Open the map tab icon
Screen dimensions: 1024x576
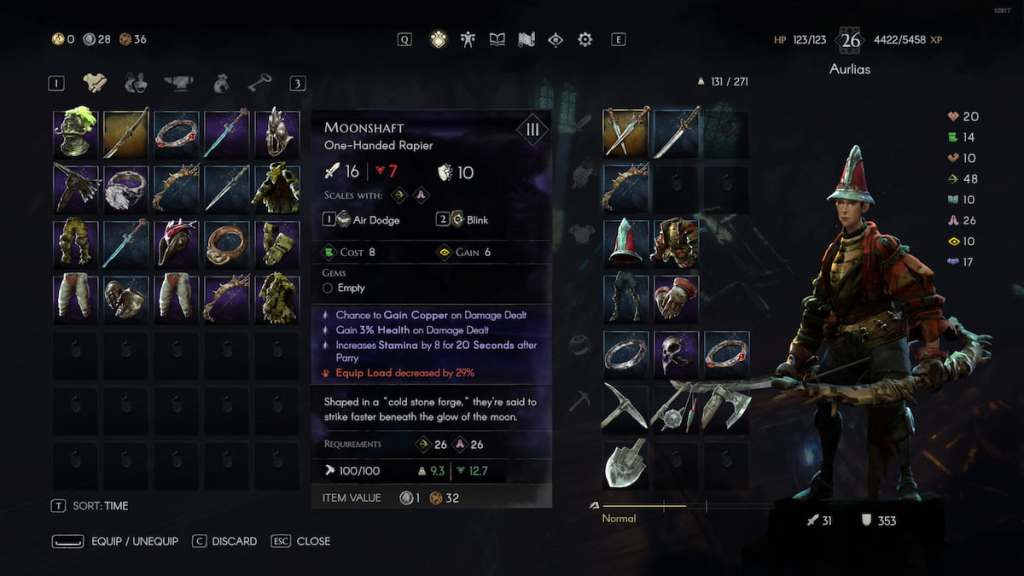pyautogui.click(x=526, y=40)
